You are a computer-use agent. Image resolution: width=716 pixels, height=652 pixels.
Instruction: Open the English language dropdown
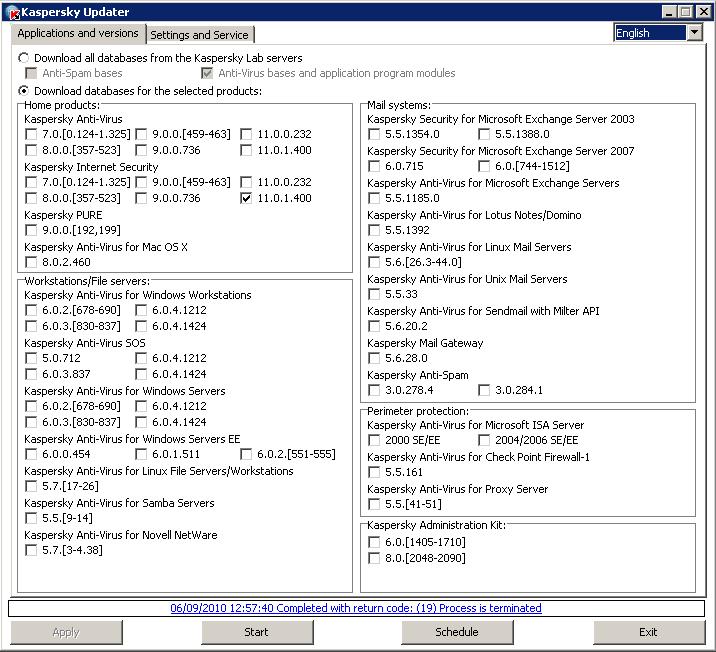click(695, 33)
